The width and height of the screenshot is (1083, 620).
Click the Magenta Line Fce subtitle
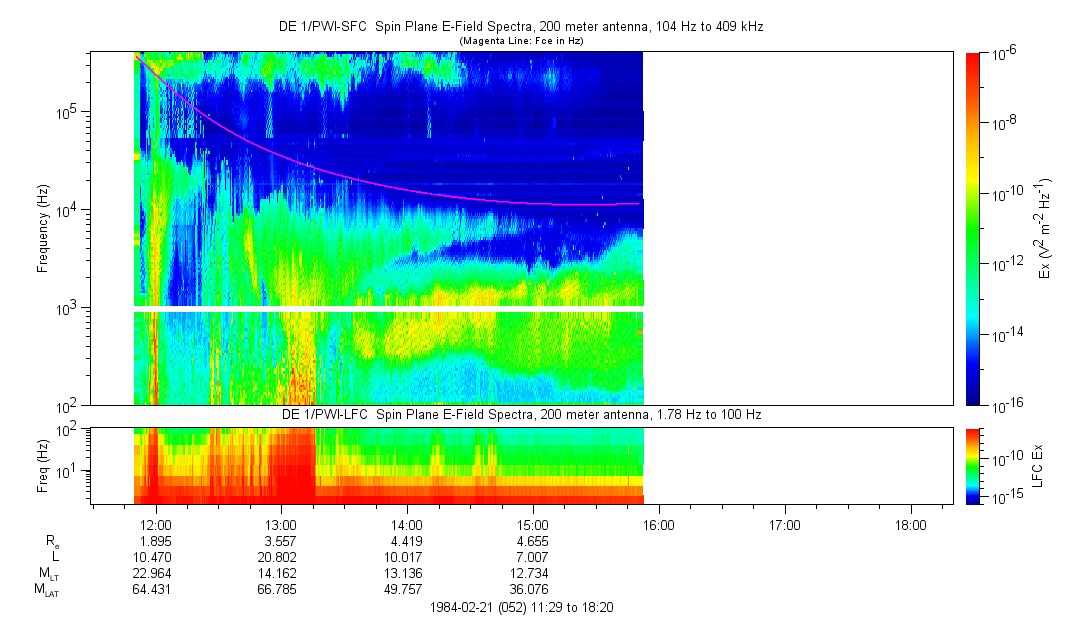coord(520,41)
